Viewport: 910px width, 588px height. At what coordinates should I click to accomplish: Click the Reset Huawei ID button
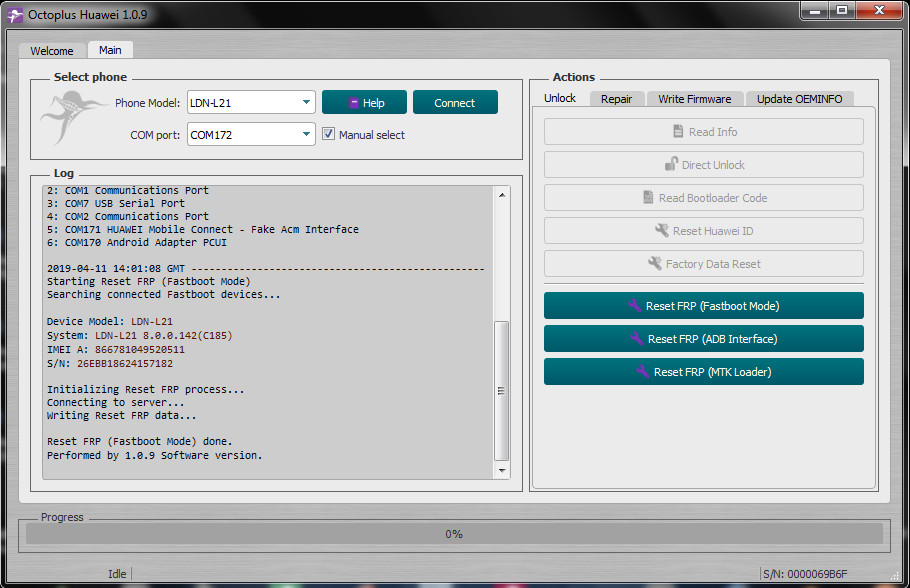pyautogui.click(x=703, y=230)
